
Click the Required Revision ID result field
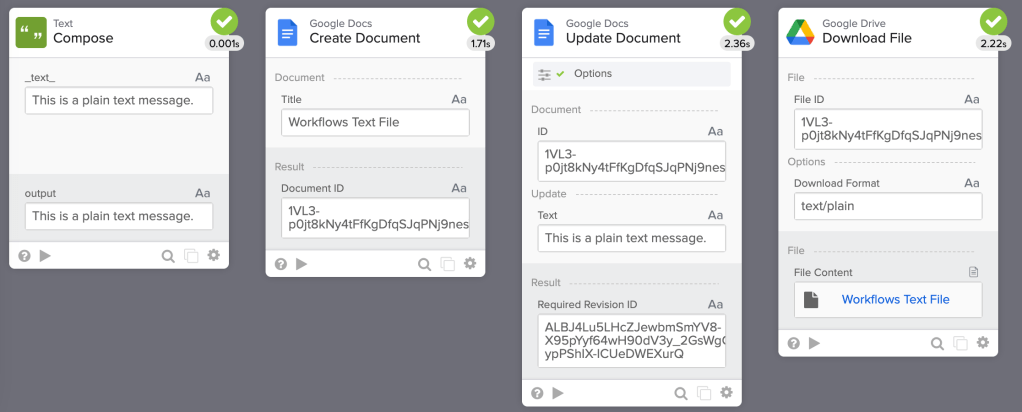[631, 340]
